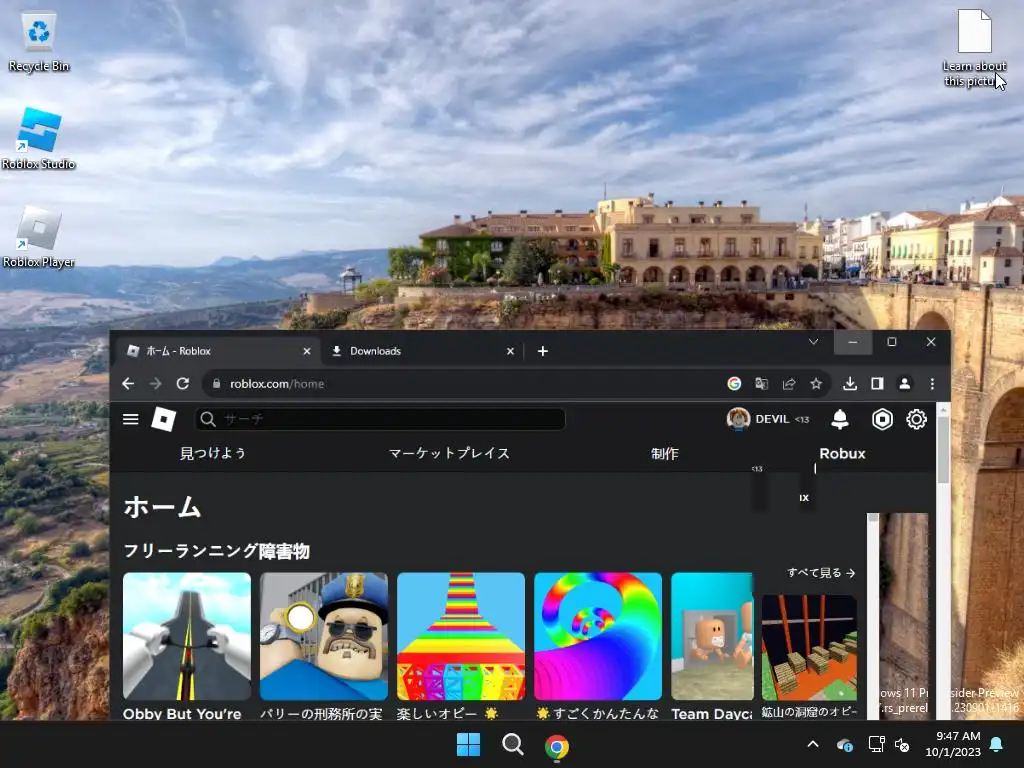Open Windows notification bell in tray
Image resolution: width=1024 pixels, height=768 pixels.
pos(997,744)
